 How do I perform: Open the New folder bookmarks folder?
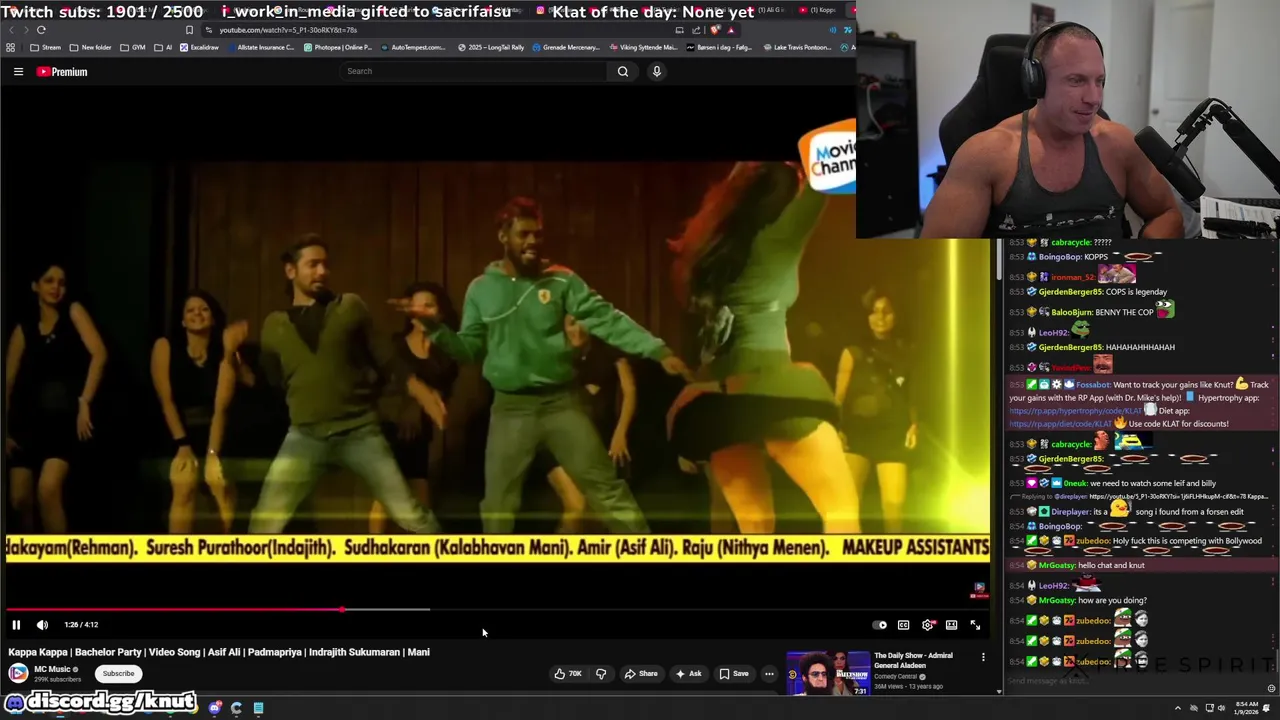pyautogui.click(x=91, y=47)
